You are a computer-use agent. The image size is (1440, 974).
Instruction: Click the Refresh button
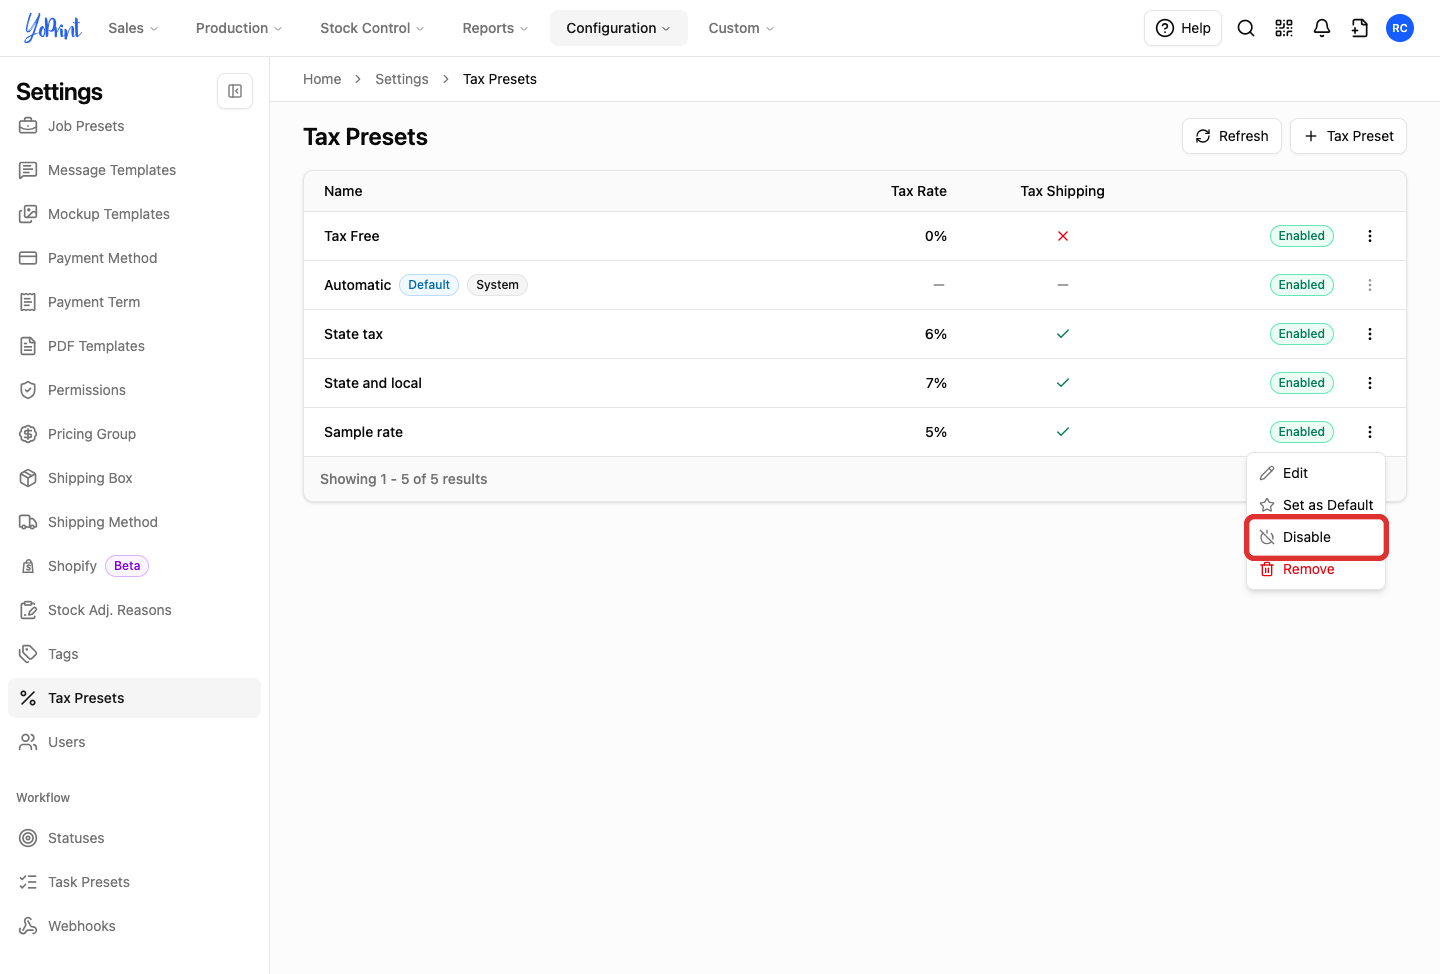tap(1232, 136)
